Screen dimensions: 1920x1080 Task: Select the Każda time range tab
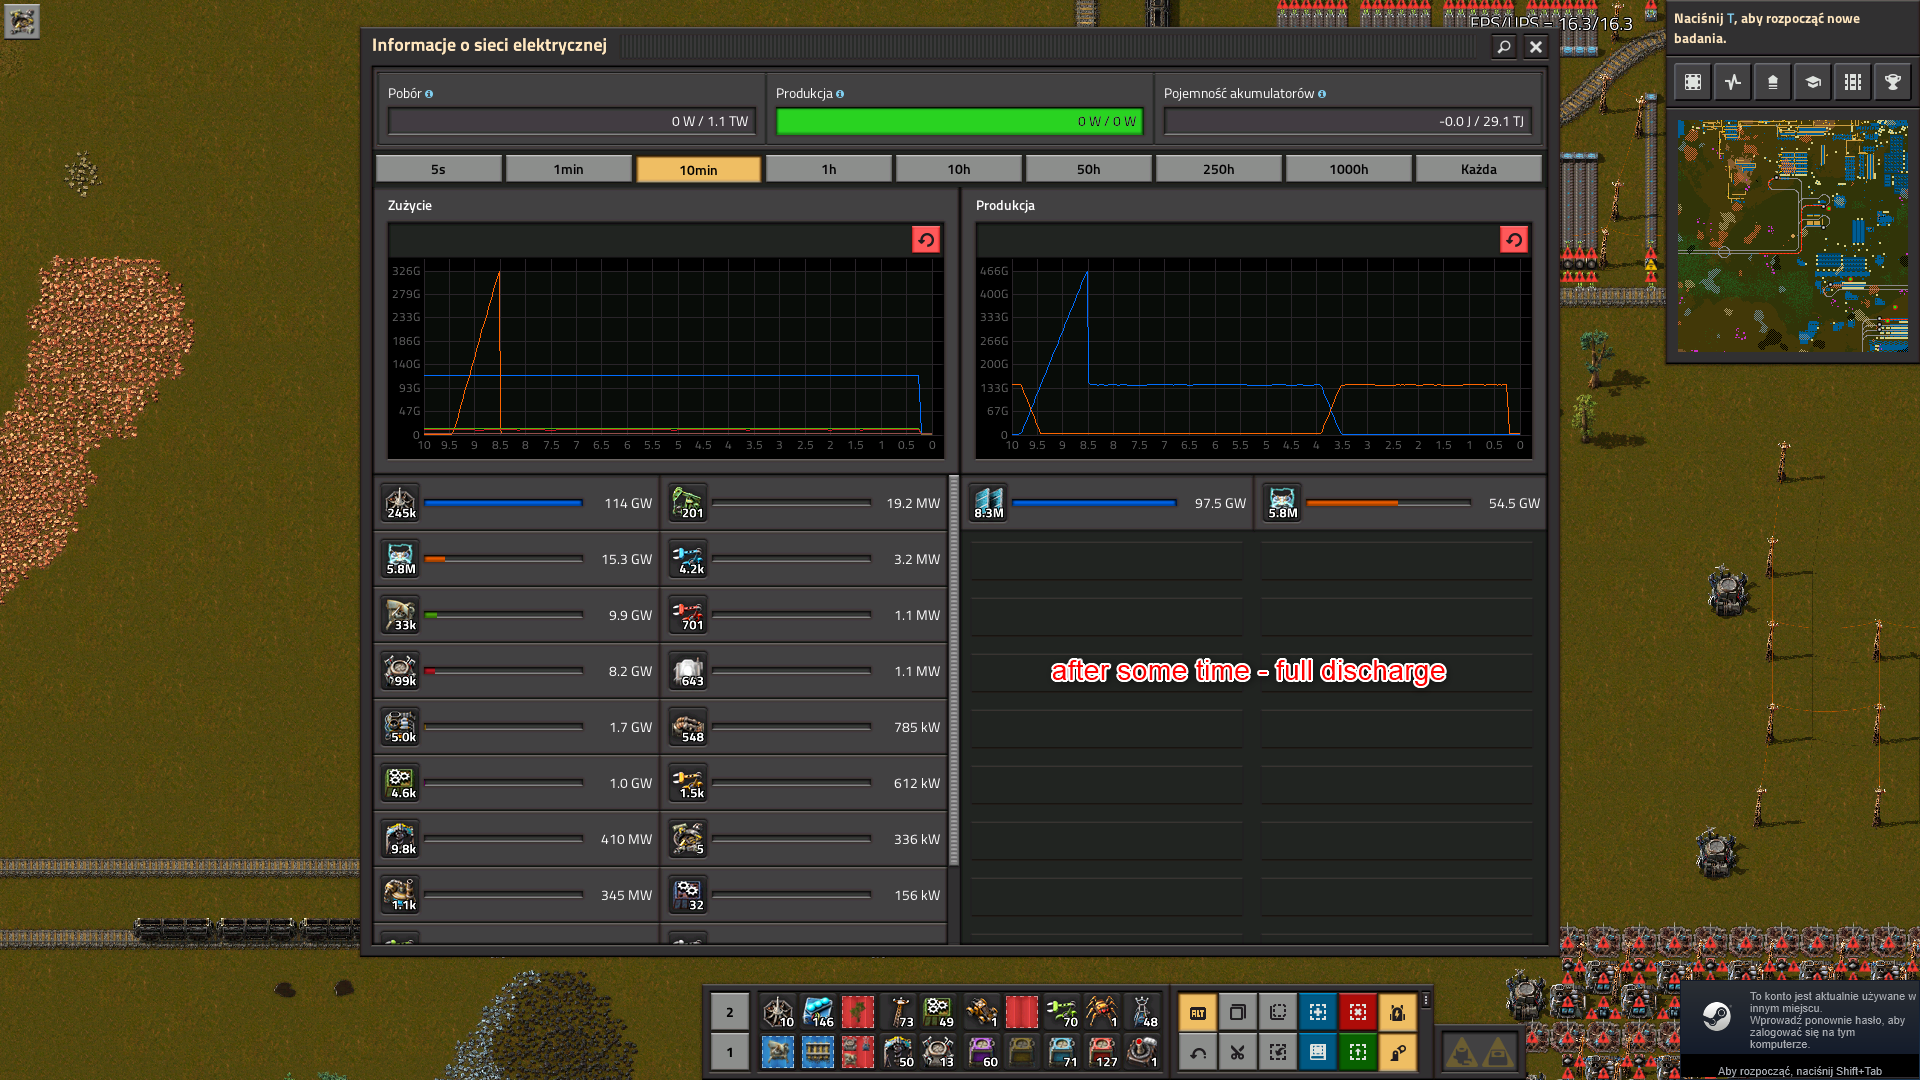tap(1478, 169)
